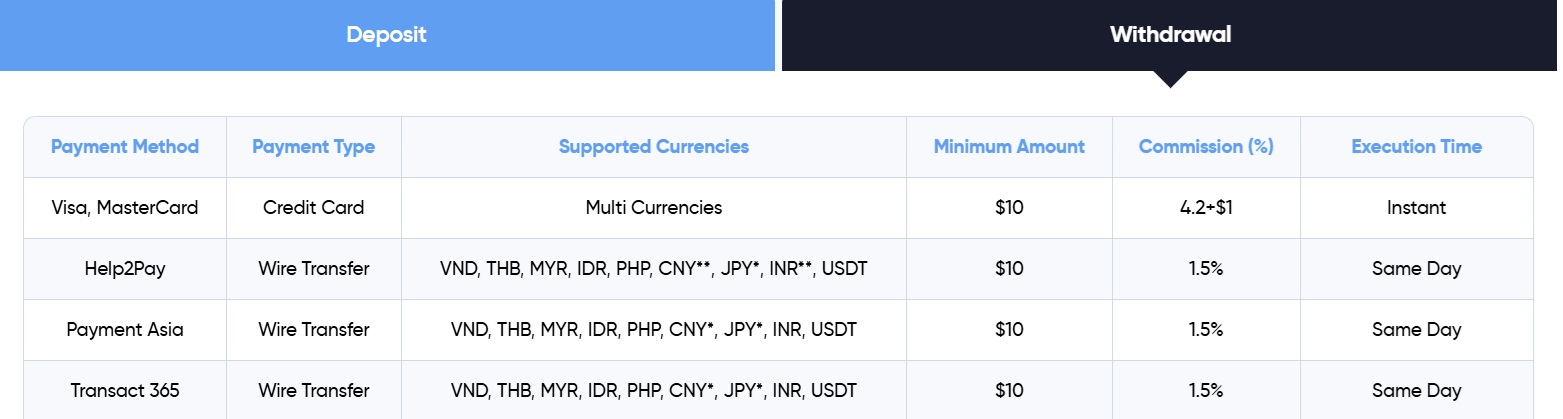1563x419 pixels.
Task: Click the Commission (%) column header
Action: coord(1205,147)
